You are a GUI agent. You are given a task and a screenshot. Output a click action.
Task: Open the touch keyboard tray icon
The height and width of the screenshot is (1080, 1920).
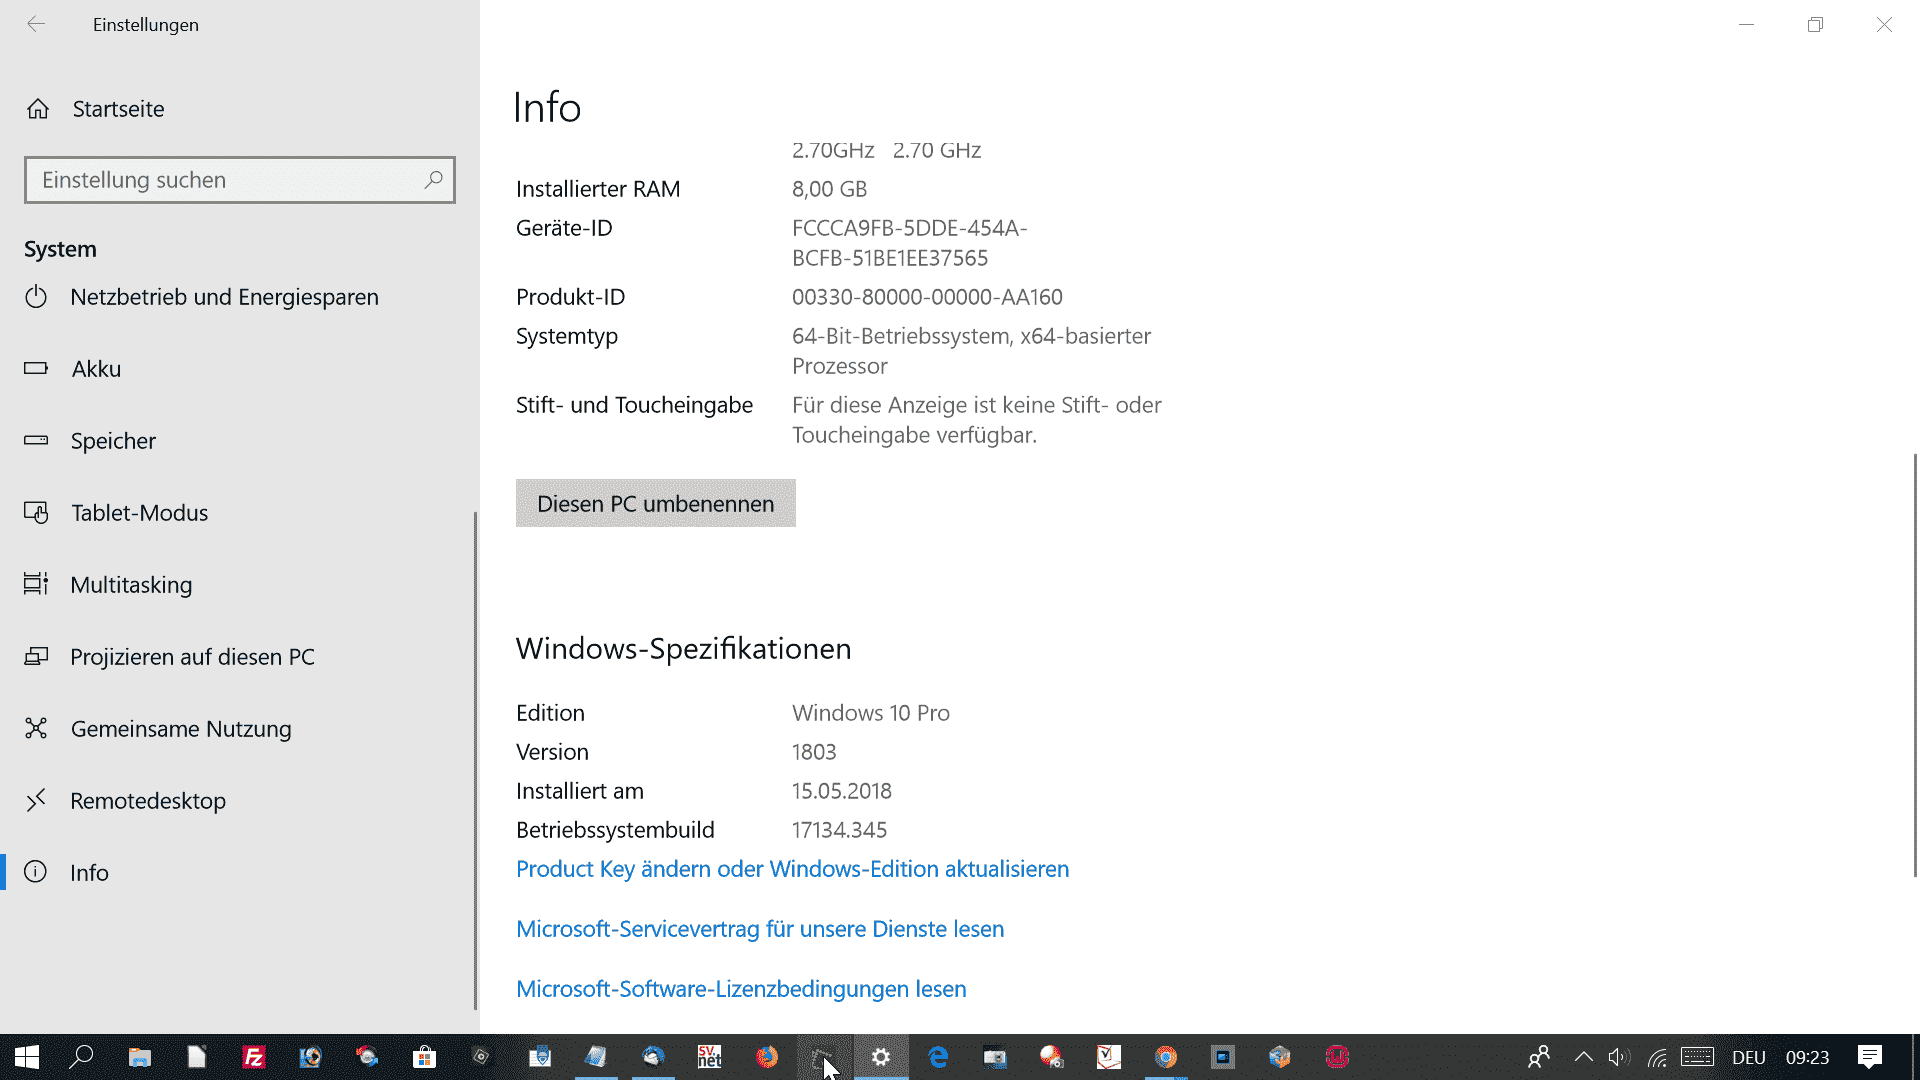[x=1698, y=1057]
